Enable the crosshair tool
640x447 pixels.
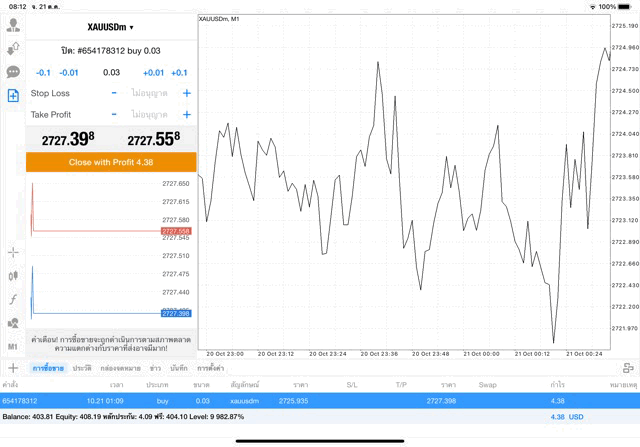(x=13, y=252)
